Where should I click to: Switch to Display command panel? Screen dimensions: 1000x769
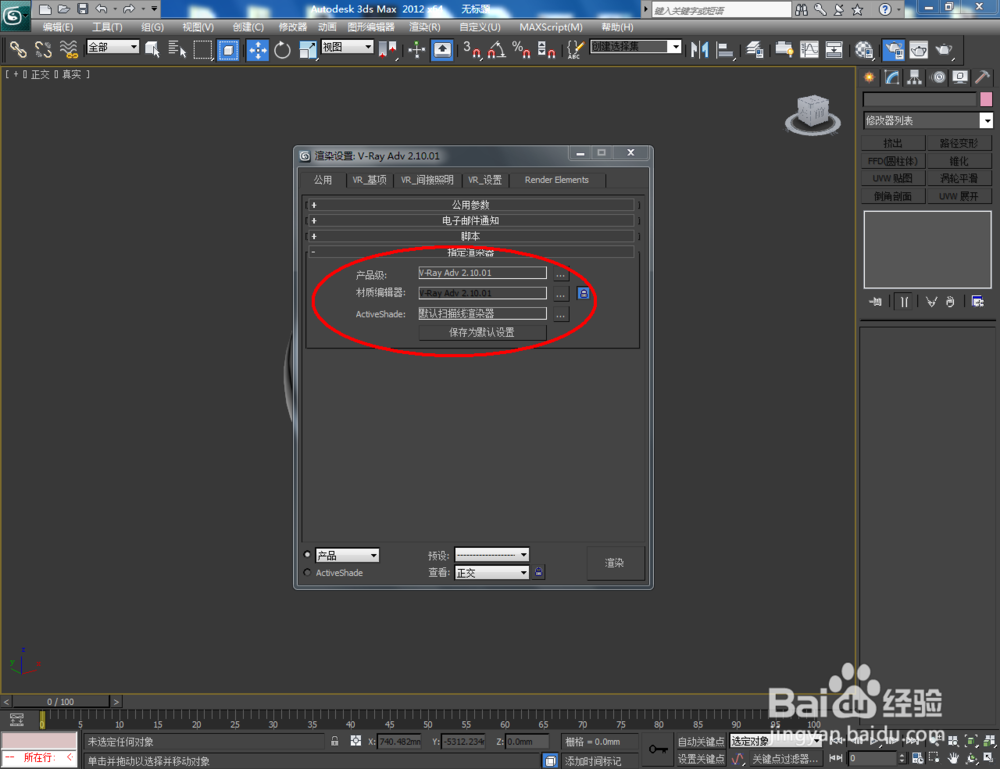point(960,78)
